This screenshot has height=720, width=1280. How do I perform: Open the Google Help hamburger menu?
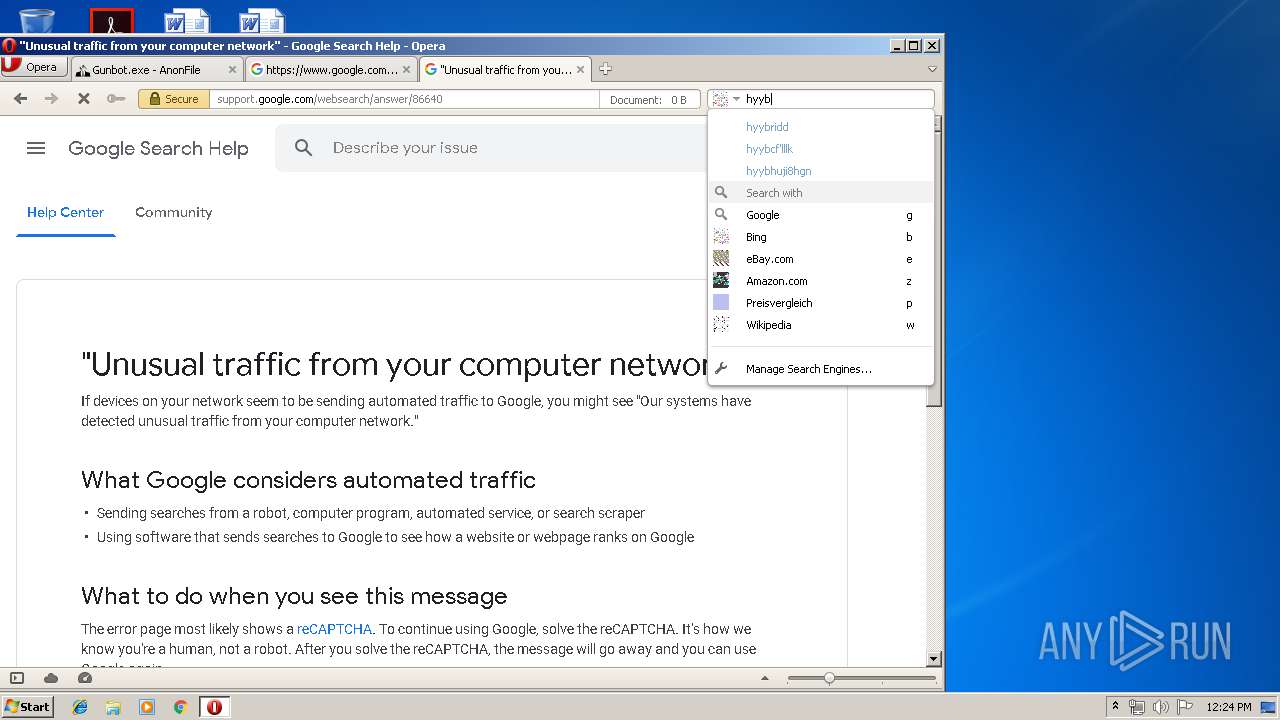[x=36, y=148]
